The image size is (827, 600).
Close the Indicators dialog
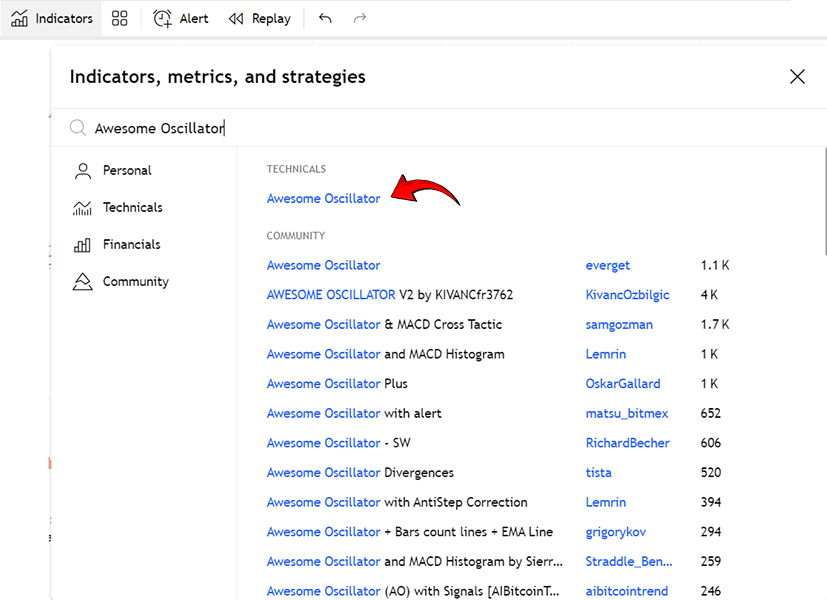point(797,77)
